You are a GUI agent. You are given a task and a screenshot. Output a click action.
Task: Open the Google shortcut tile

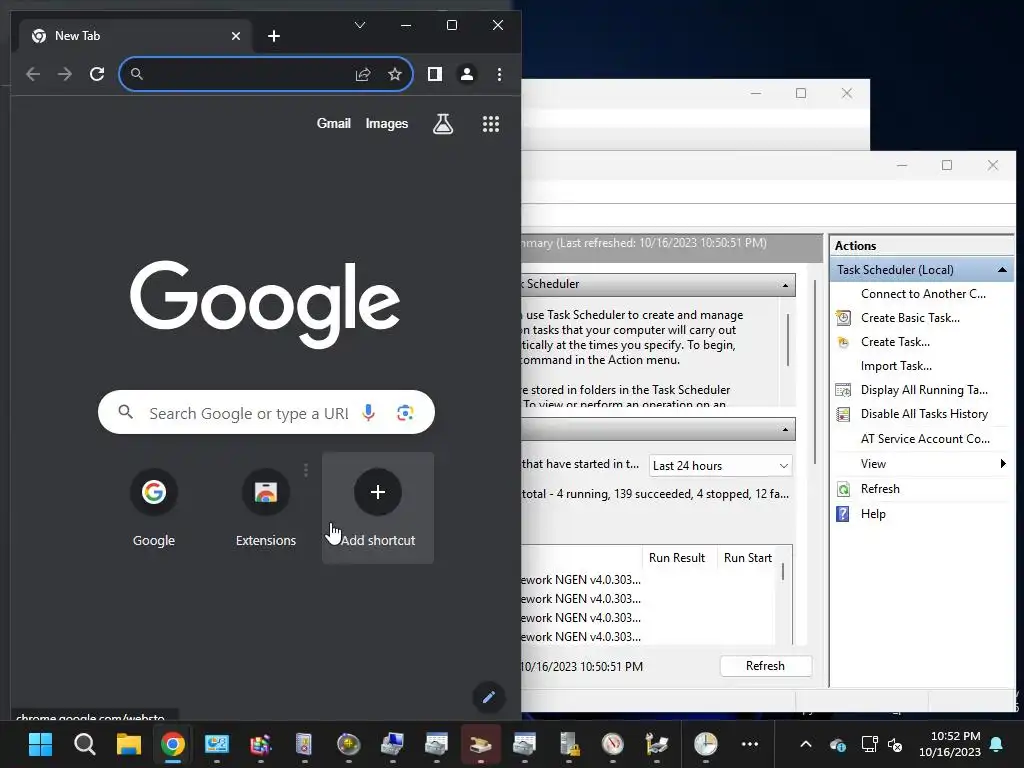pyautogui.click(x=154, y=508)
